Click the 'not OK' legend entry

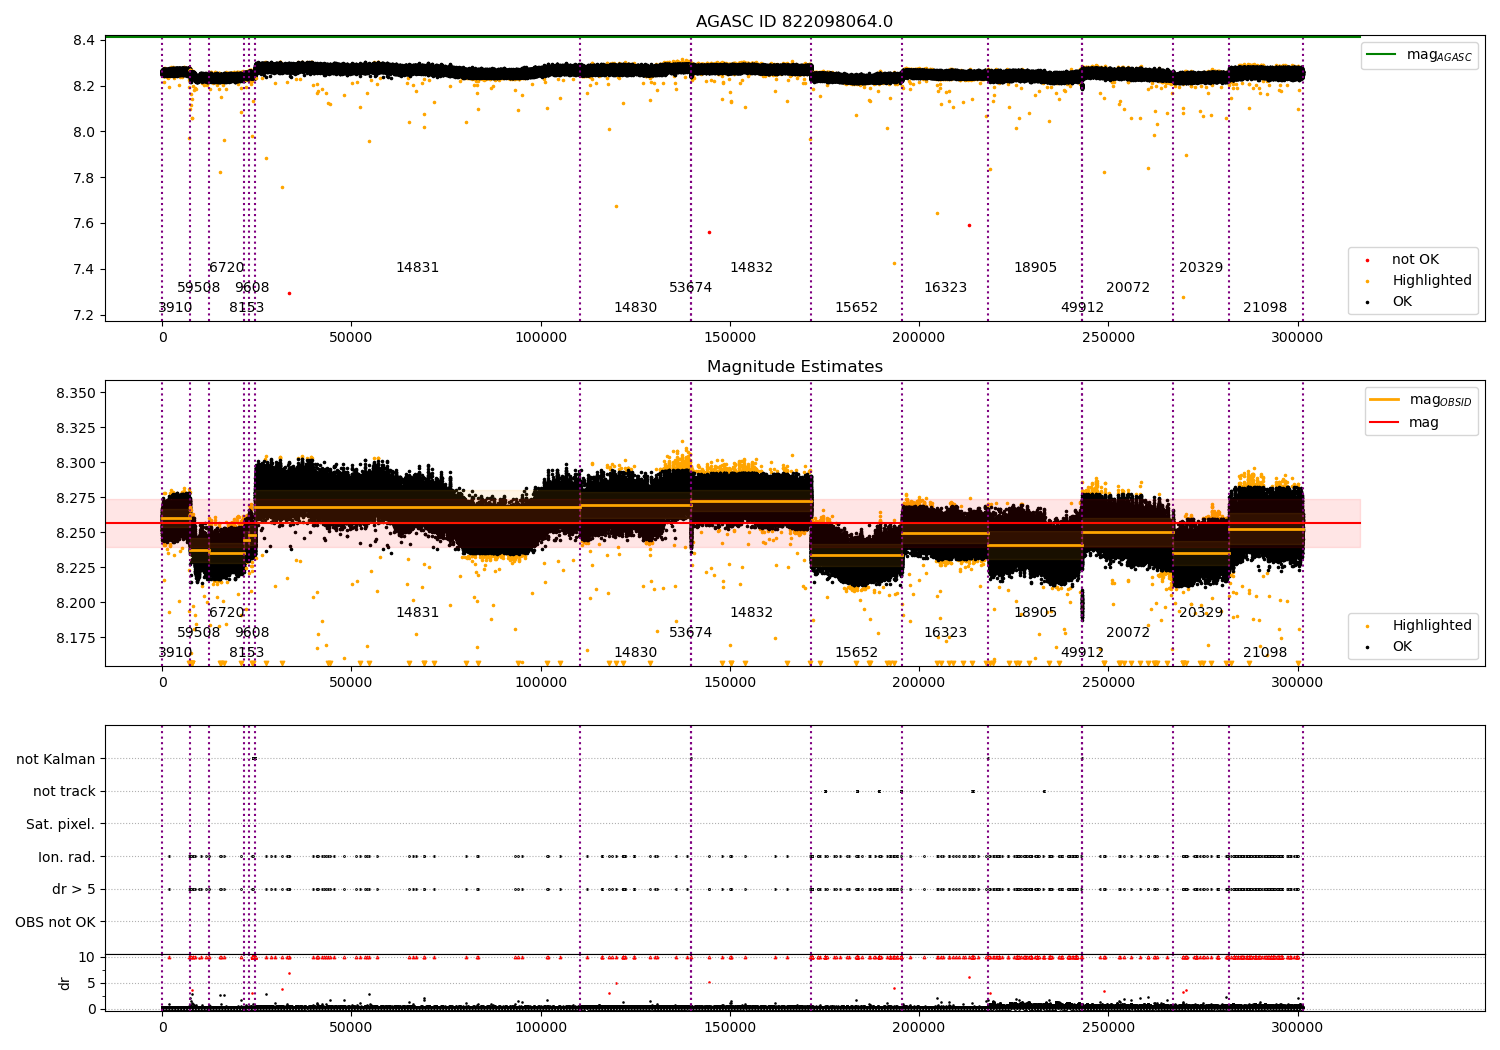coord(1415,260)
